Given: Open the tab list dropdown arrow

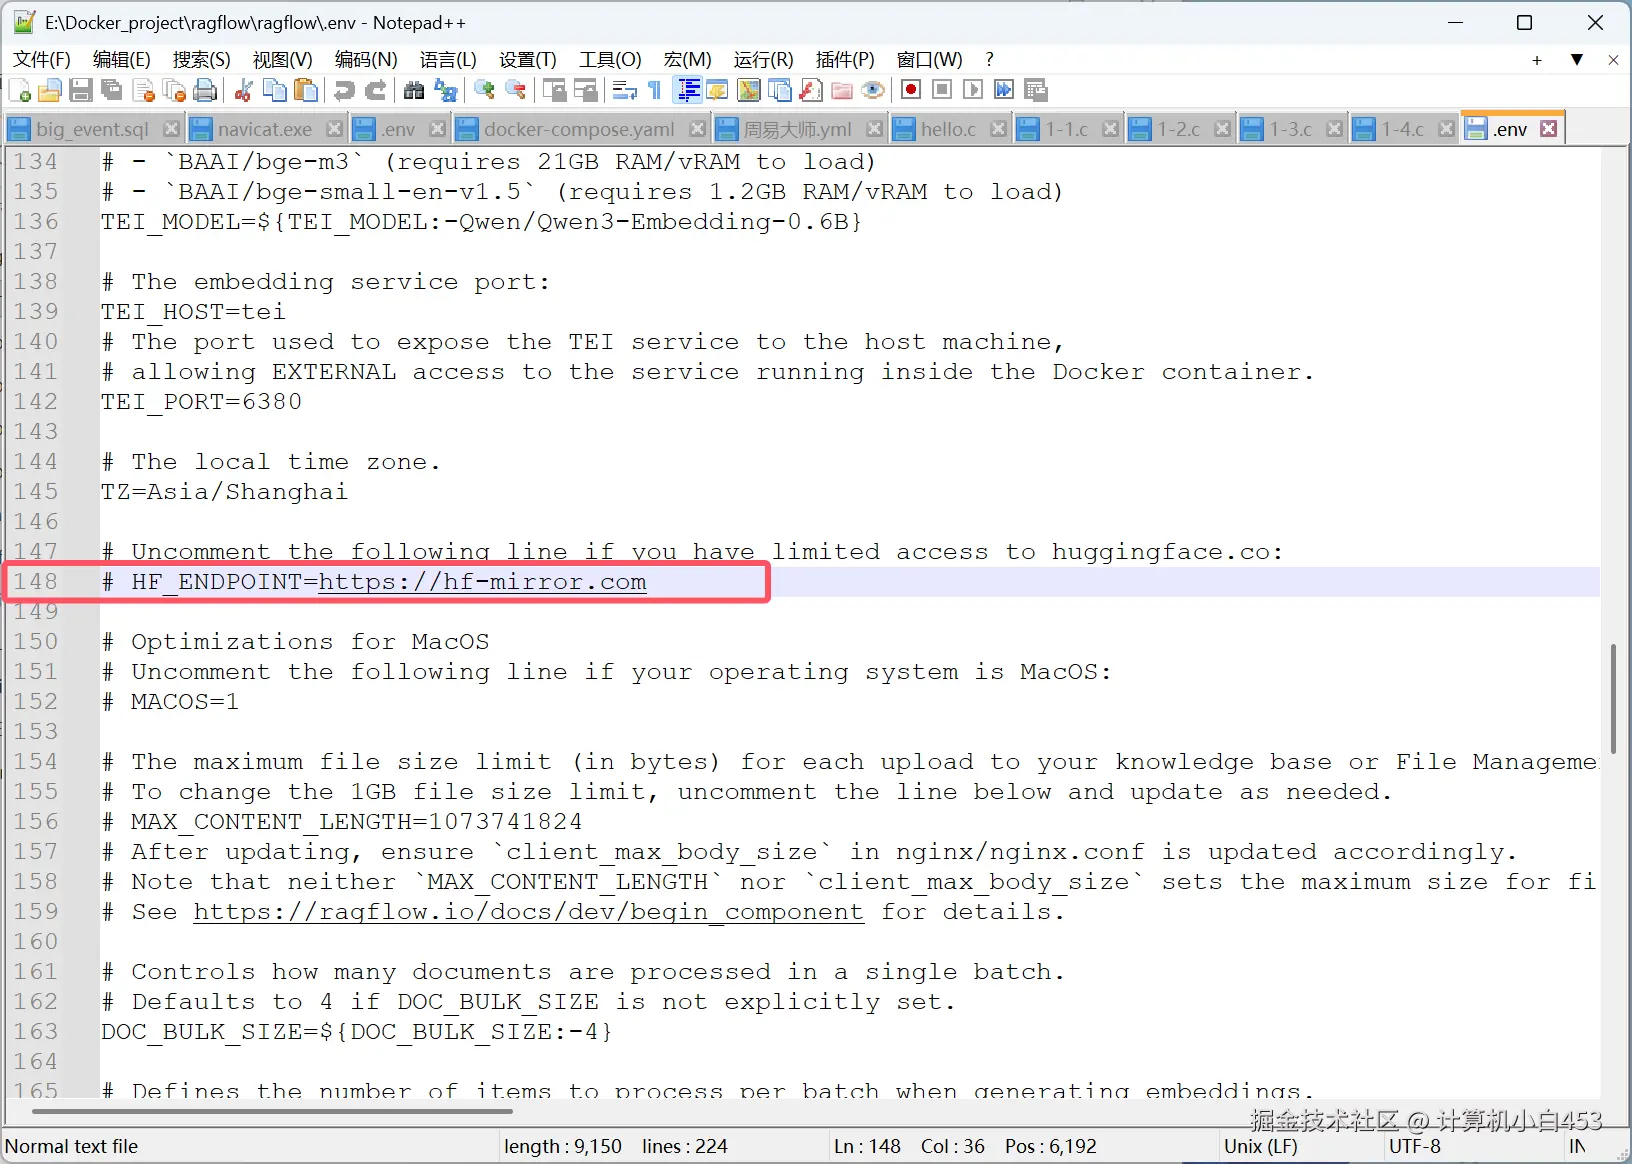Looking at the screenshot, I should pos(1577,60).
